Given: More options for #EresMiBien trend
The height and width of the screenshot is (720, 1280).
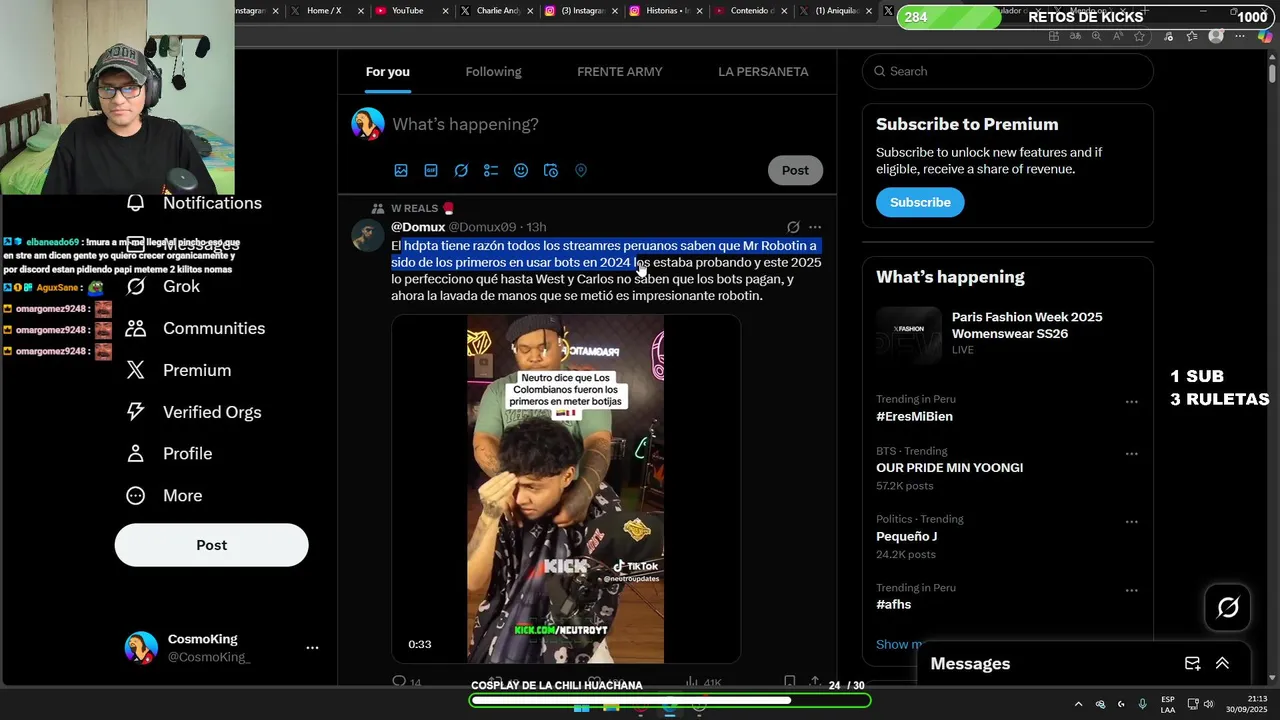Looking at the screenshot, I should coord(1132,402).
